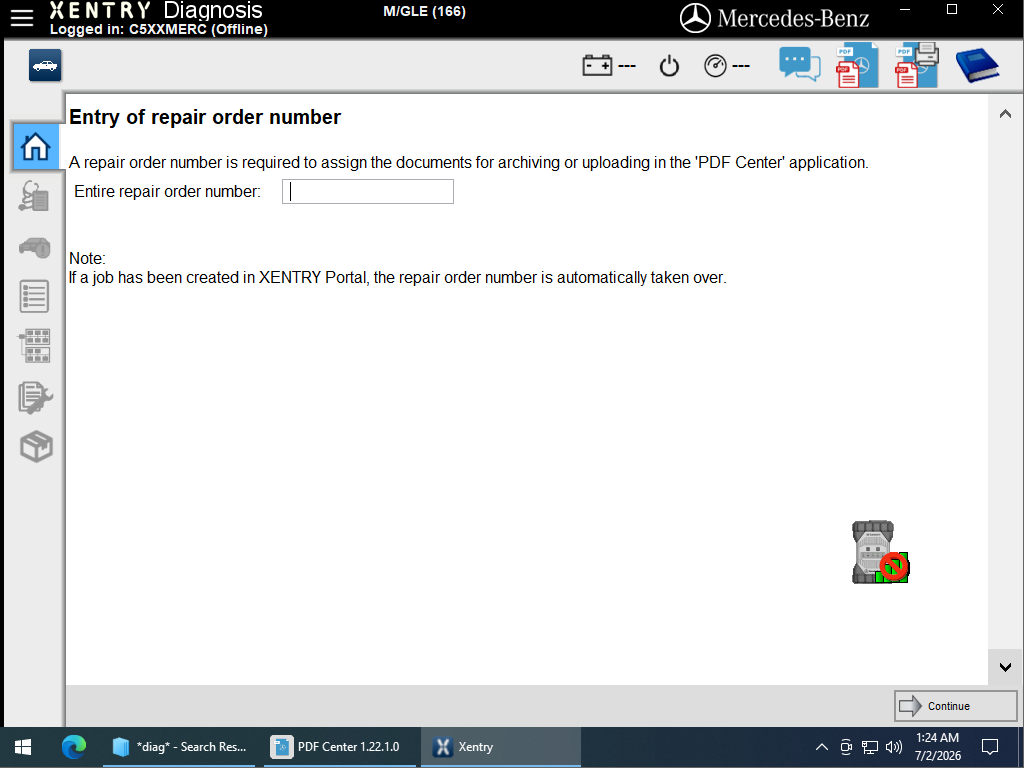Open the package box sidebar icon
1024x768 pixels.
[36, 447]
